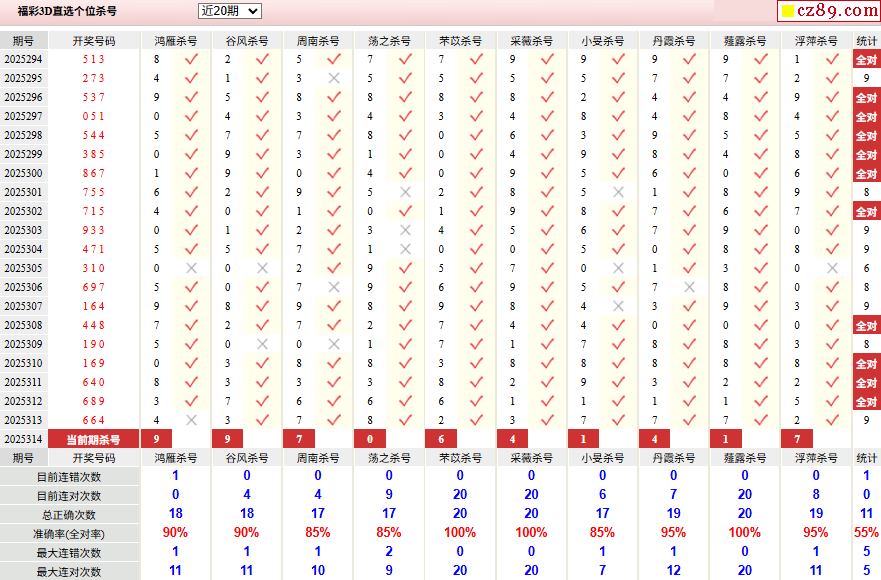881x580 pixels.
Task: Click the red 0 current pick under 荡之杀号
Action: pos(370,439)
